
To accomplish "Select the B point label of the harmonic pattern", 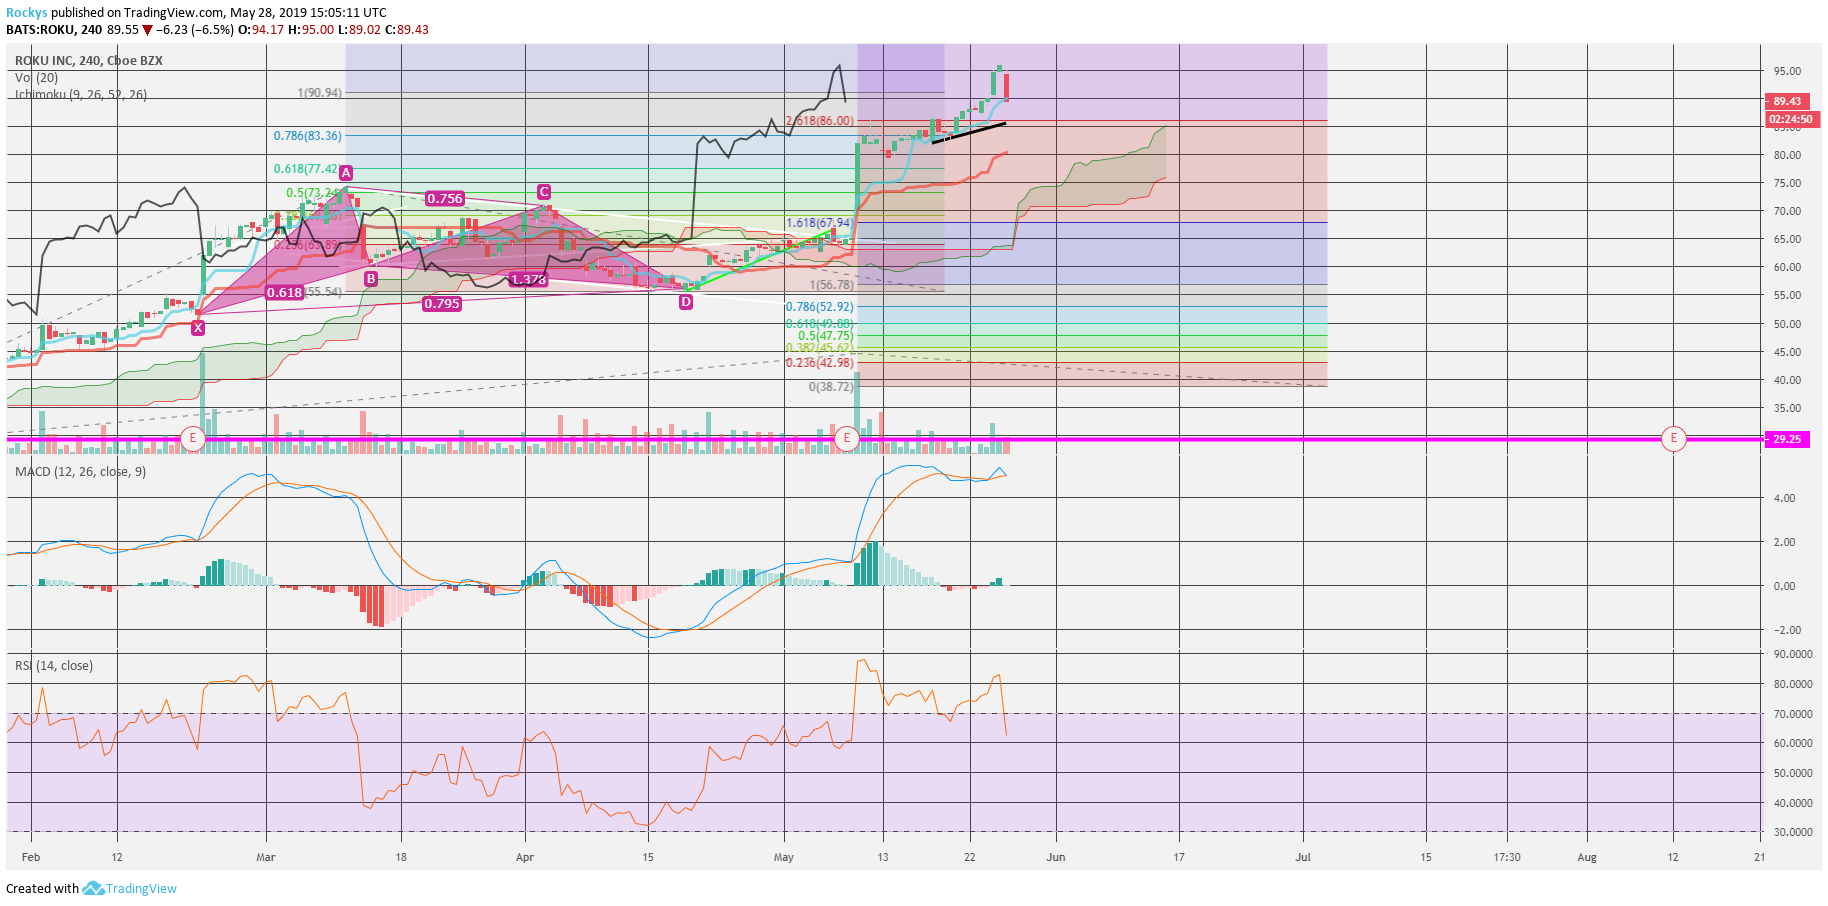I will pos(371,279).
